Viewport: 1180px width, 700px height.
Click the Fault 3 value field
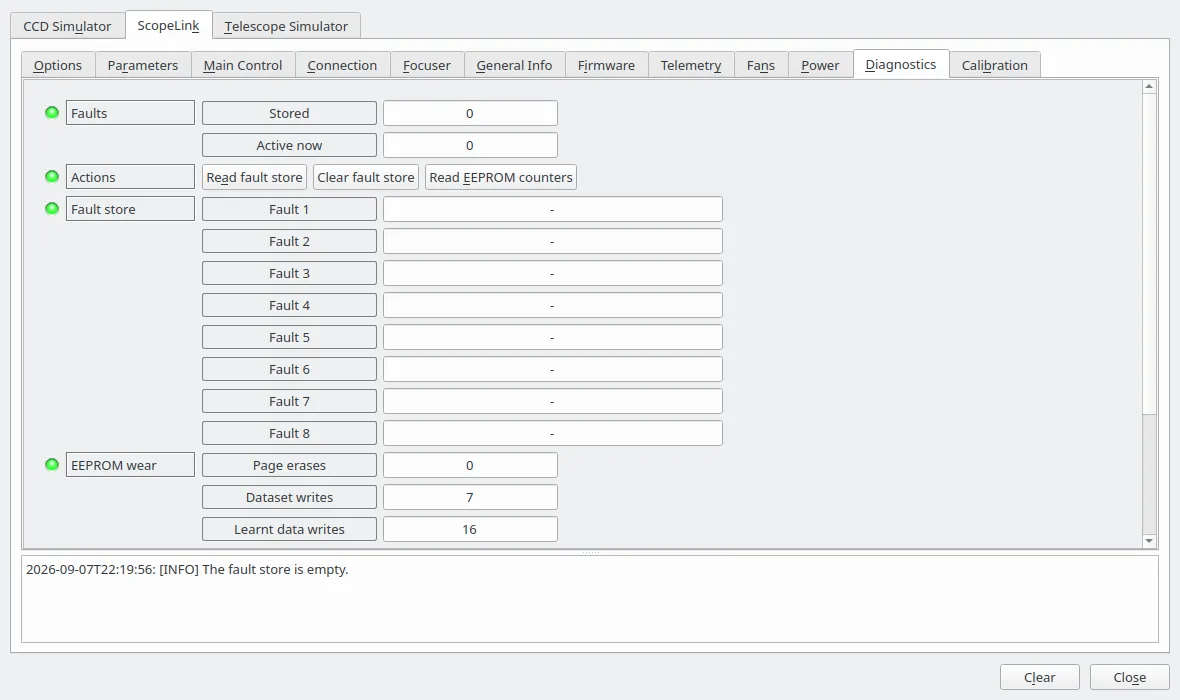pyautogui.click(x=552, y=273)
